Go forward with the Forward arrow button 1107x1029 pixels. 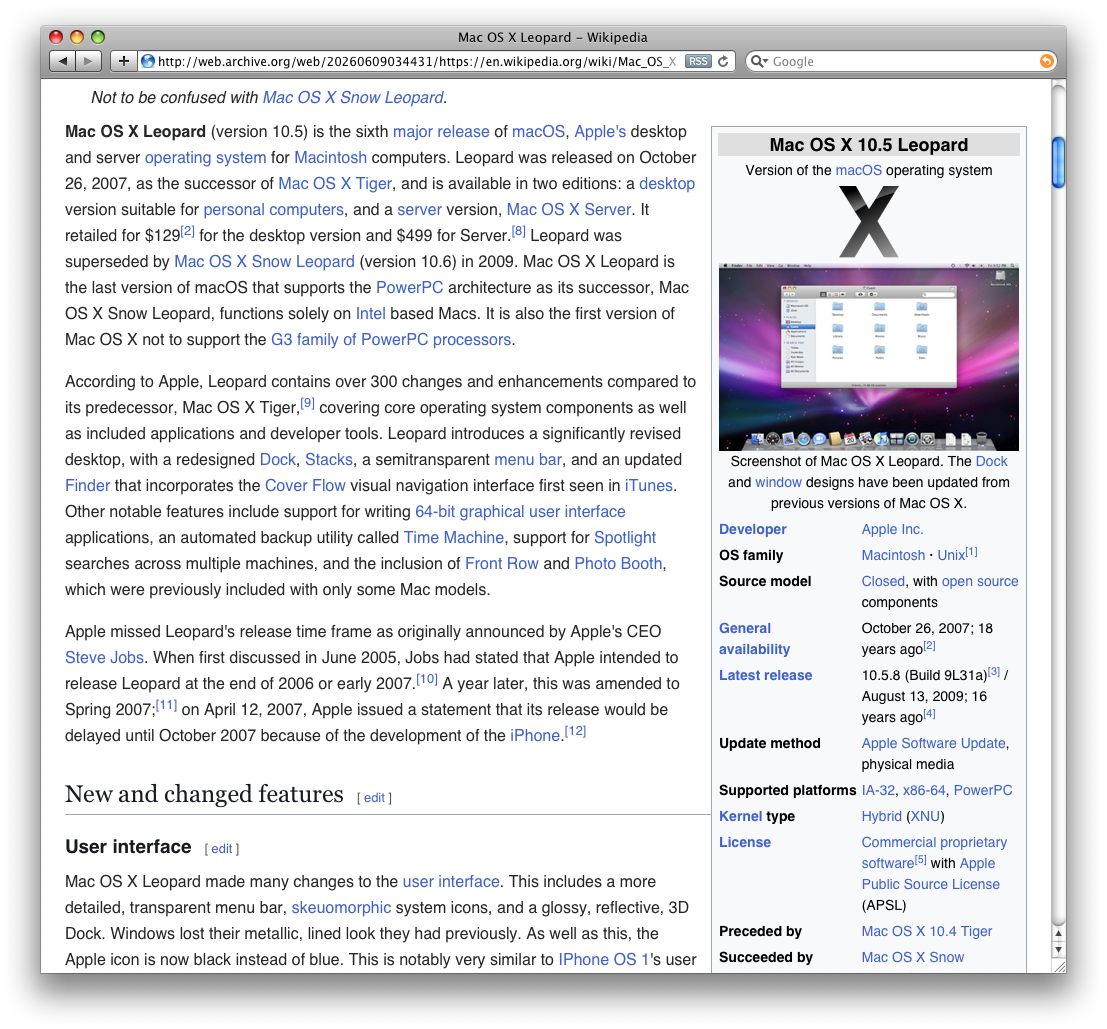88,61
